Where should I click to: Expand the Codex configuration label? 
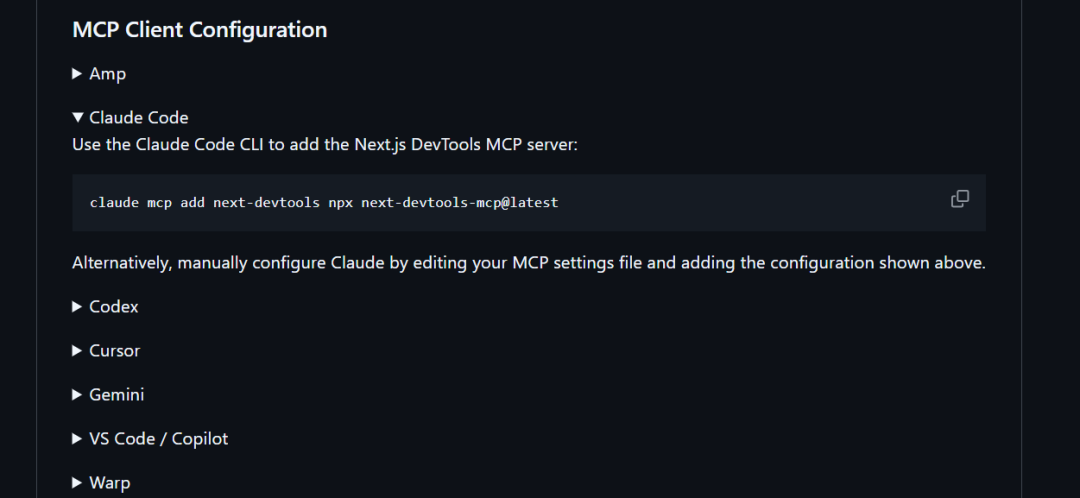click(x=113, y=307)
